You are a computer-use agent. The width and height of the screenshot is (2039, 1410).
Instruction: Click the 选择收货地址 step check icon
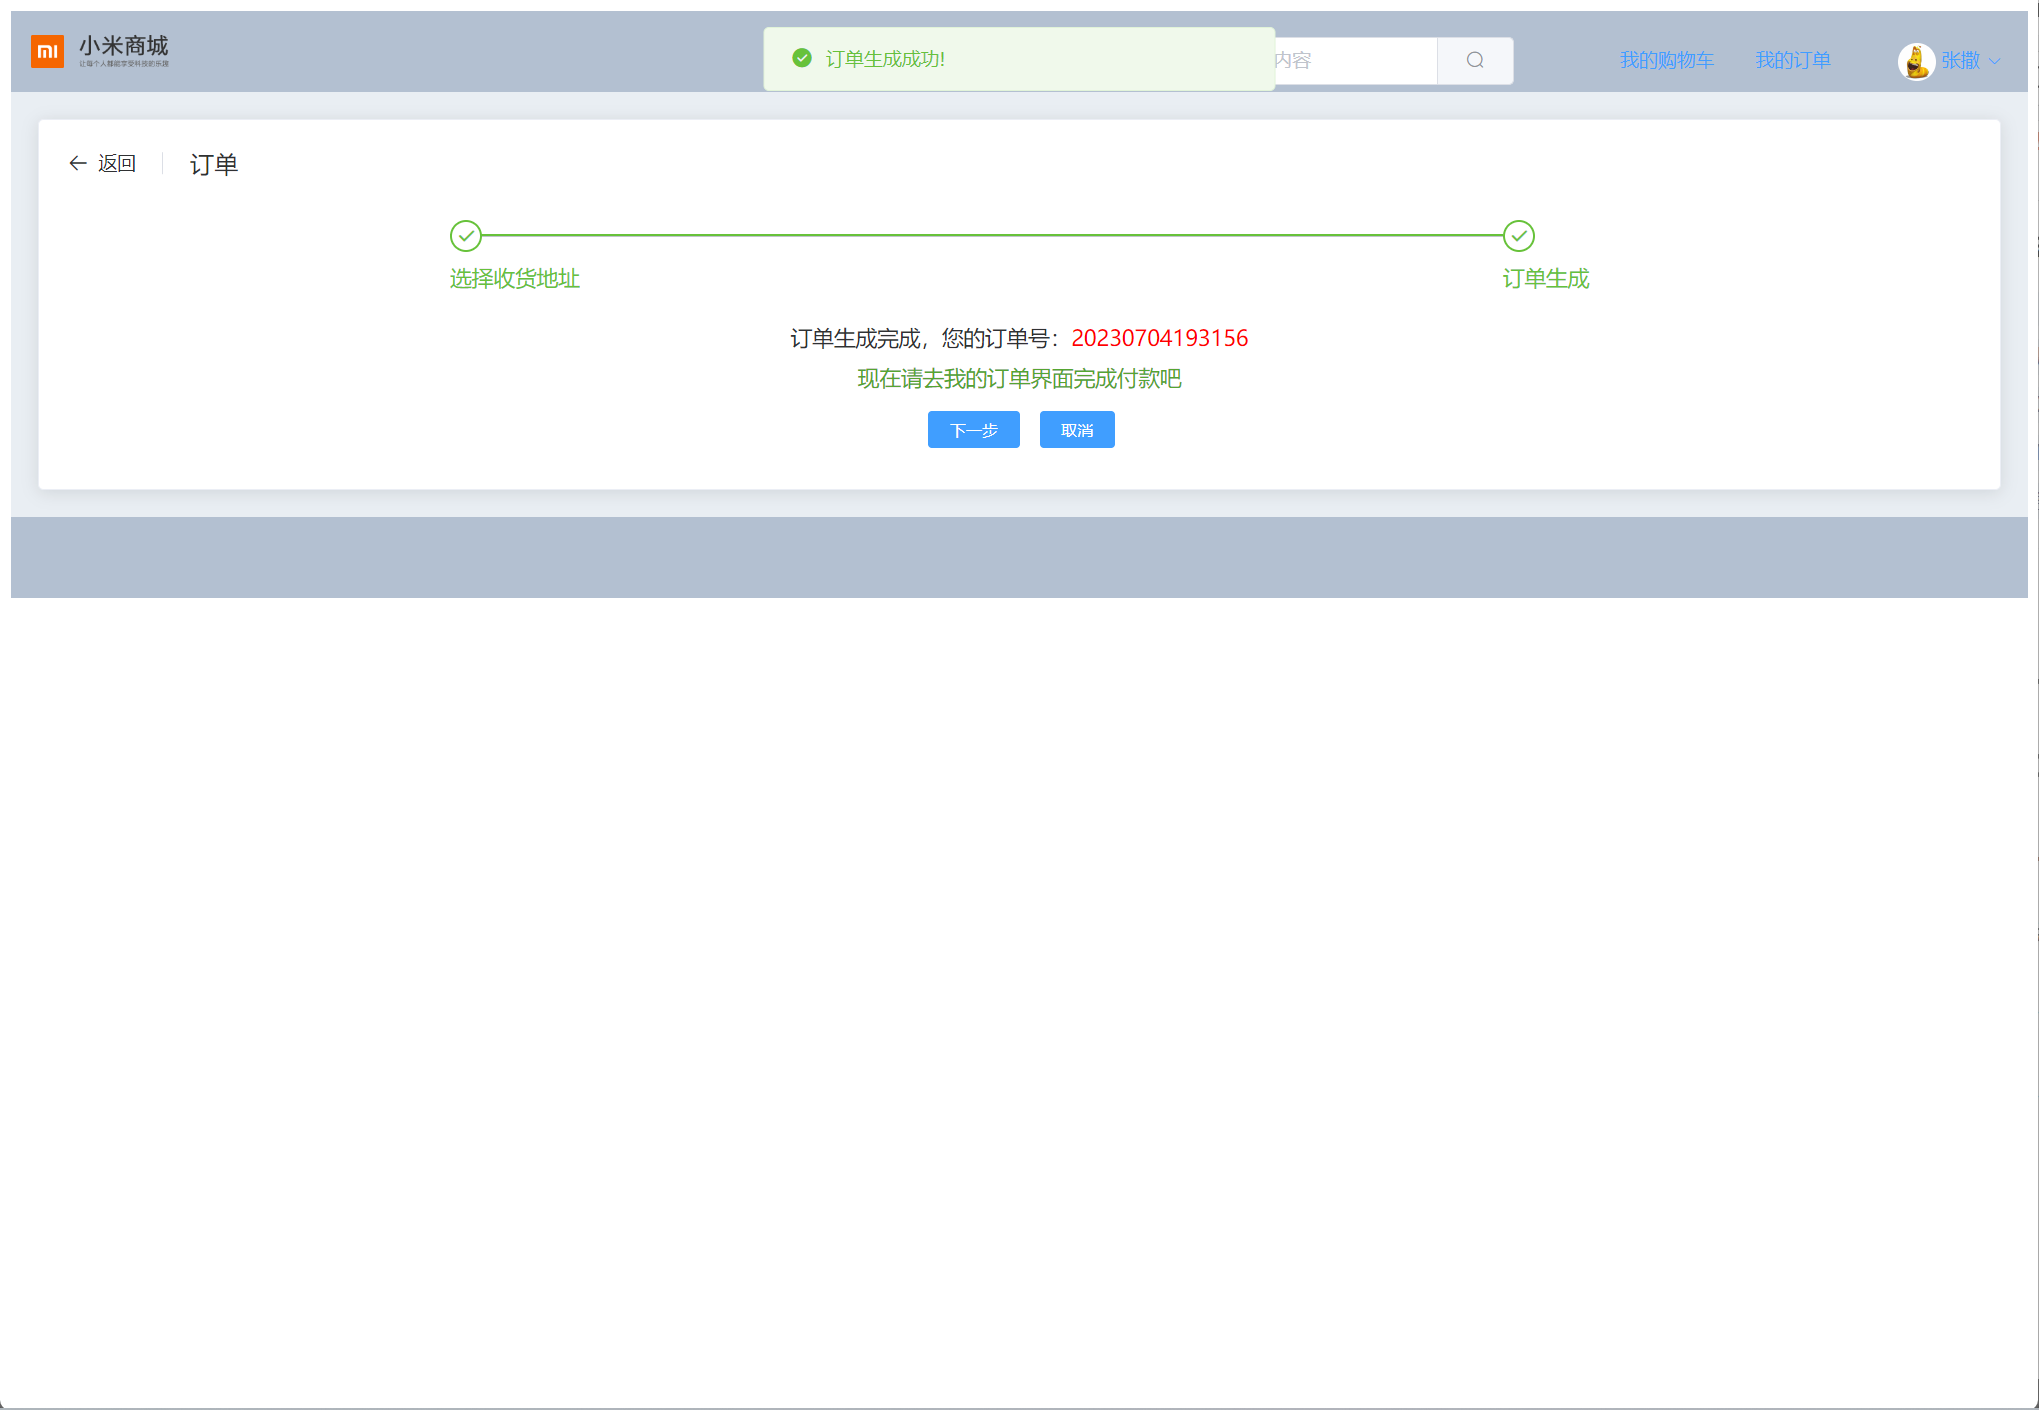[466, 236]
